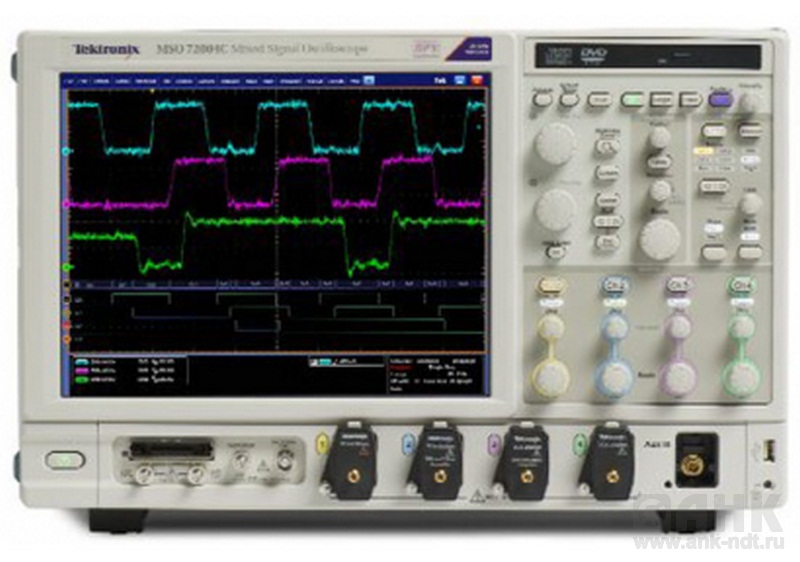
Task: Toggle the blue CH2 channel button
Action: [x=613, y=287]
